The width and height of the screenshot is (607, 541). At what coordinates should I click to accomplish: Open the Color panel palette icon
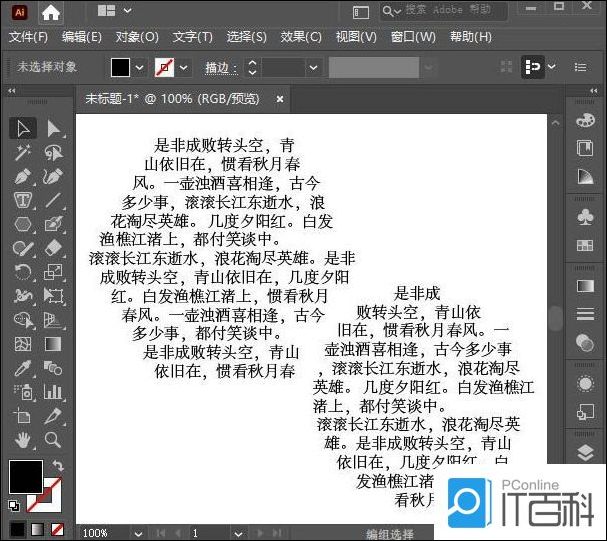coord(585,120)
